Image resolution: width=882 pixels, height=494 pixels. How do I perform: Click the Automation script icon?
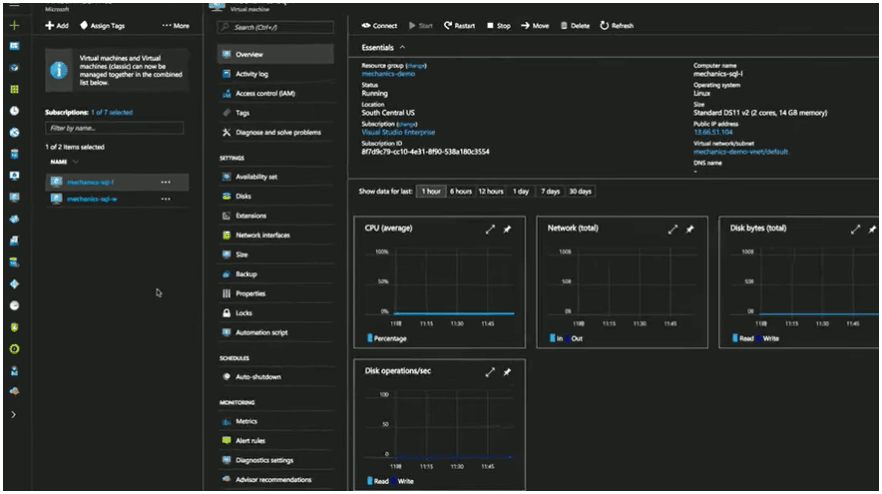click(x=227, y=332)
